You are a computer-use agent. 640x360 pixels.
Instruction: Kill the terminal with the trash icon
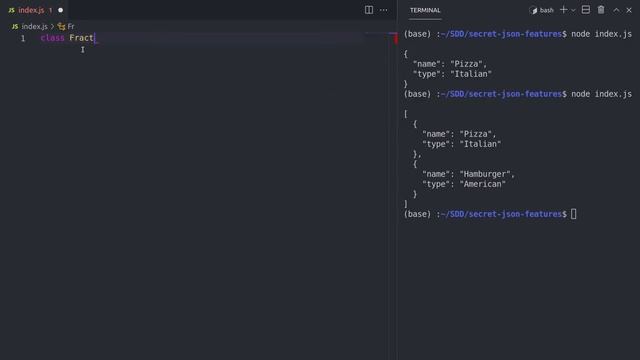(601, 10)
